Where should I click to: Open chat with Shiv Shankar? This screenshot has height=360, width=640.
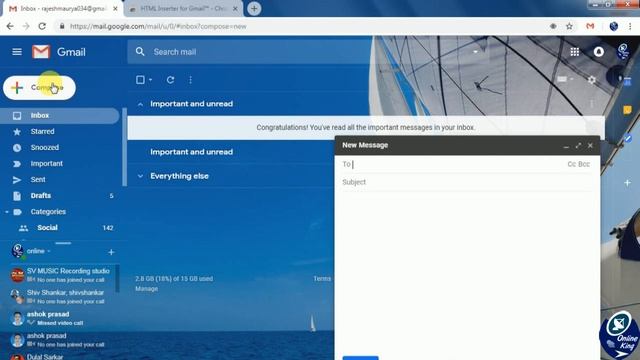point(60,297)
